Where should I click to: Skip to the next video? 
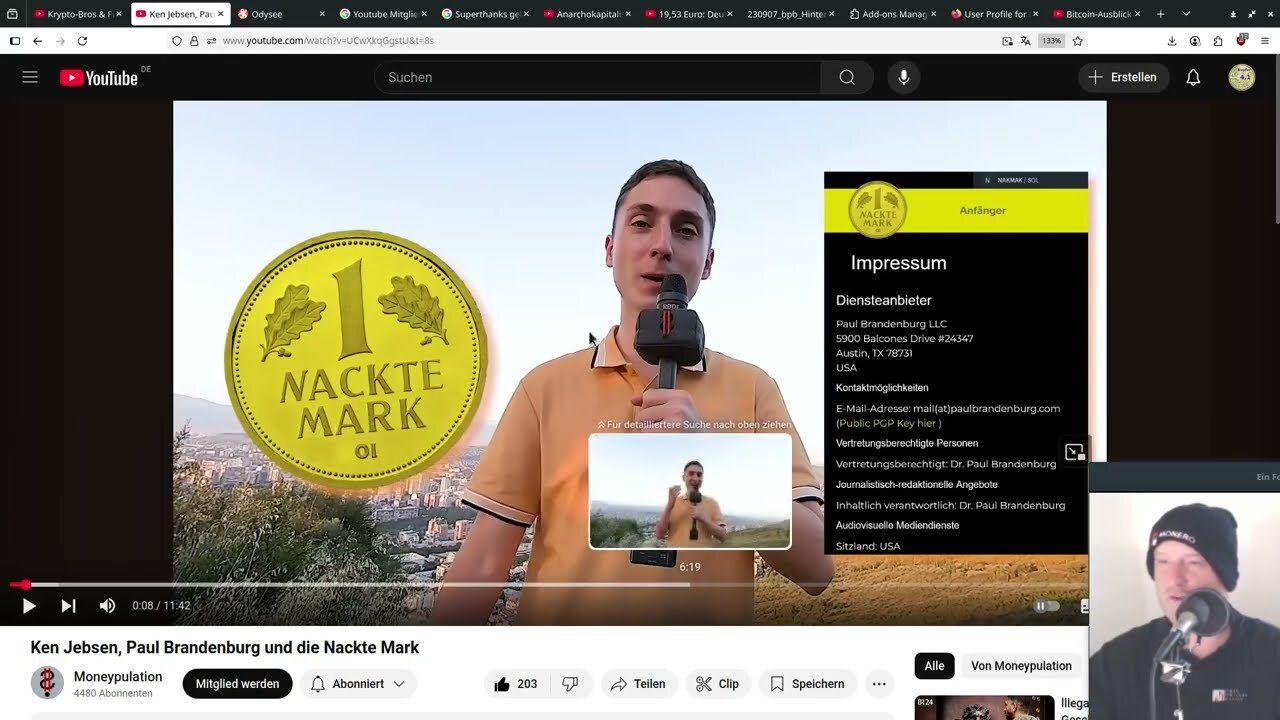[68, 605]
